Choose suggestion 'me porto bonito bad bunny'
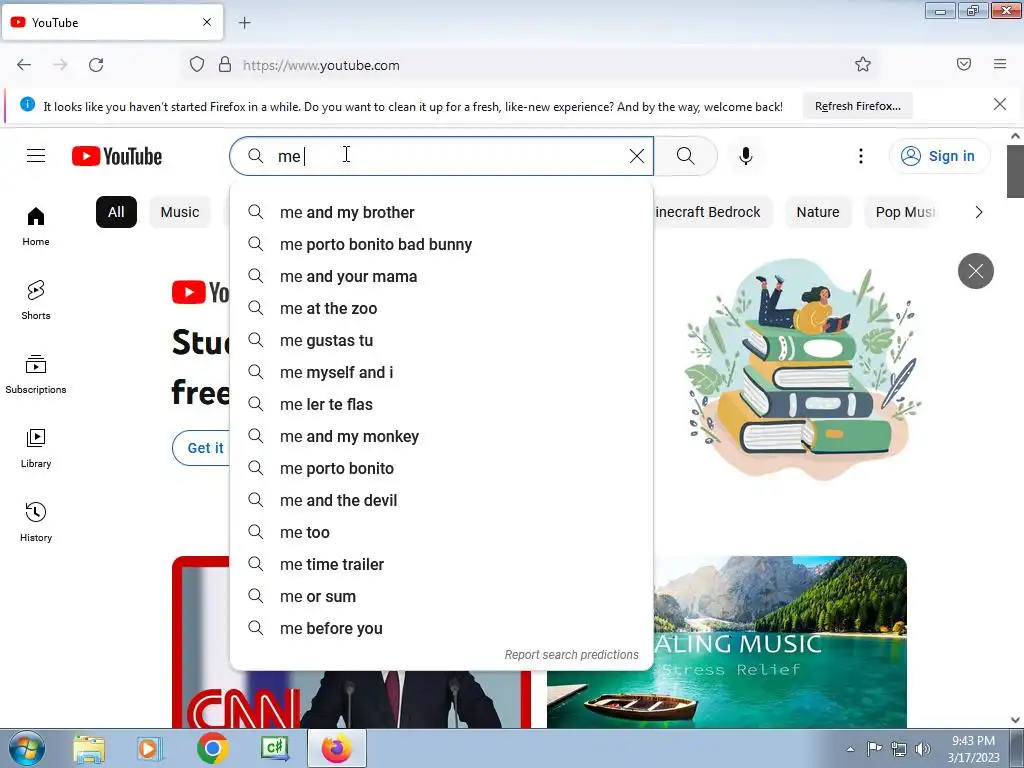Image resolution: width=1024 pixels, height=768 pixels. click(x=441, y=244)
